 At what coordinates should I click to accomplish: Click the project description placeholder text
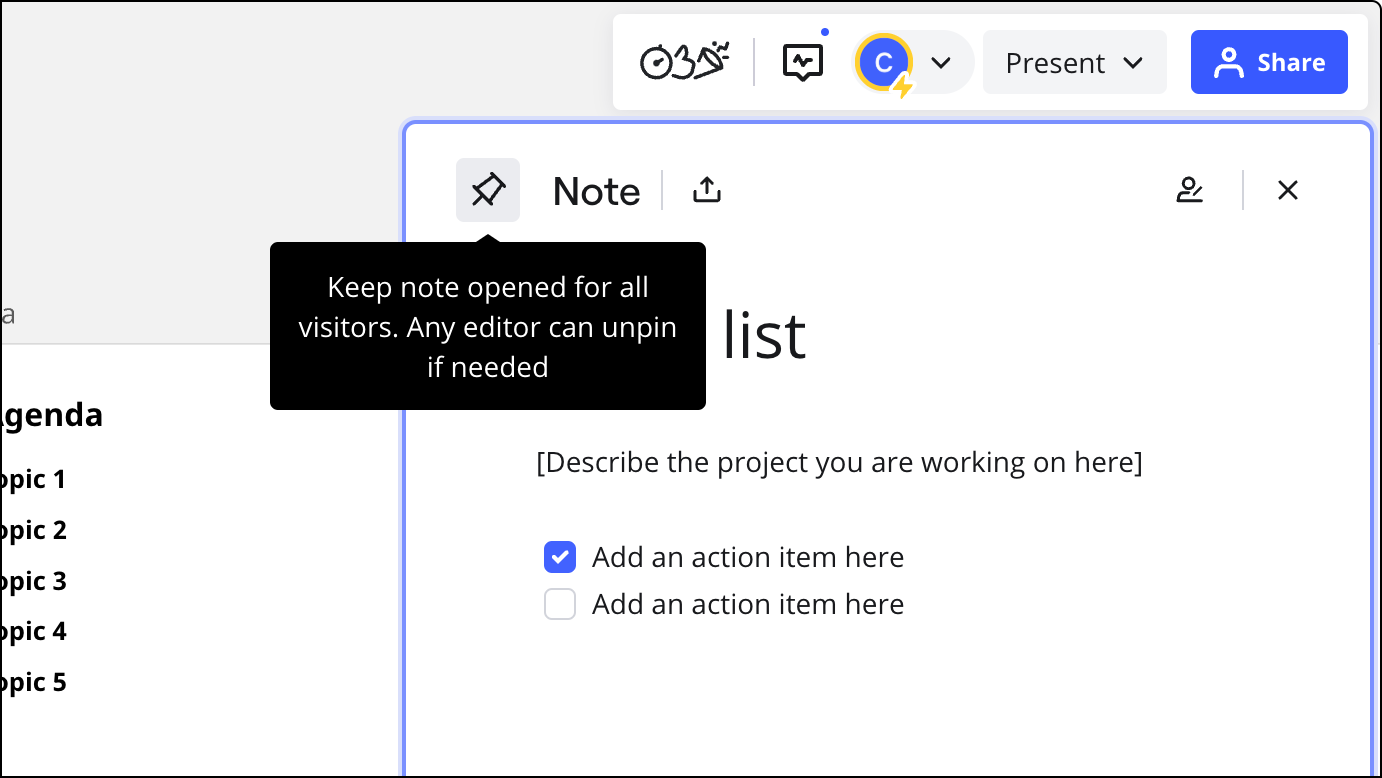tap(839, 463)
